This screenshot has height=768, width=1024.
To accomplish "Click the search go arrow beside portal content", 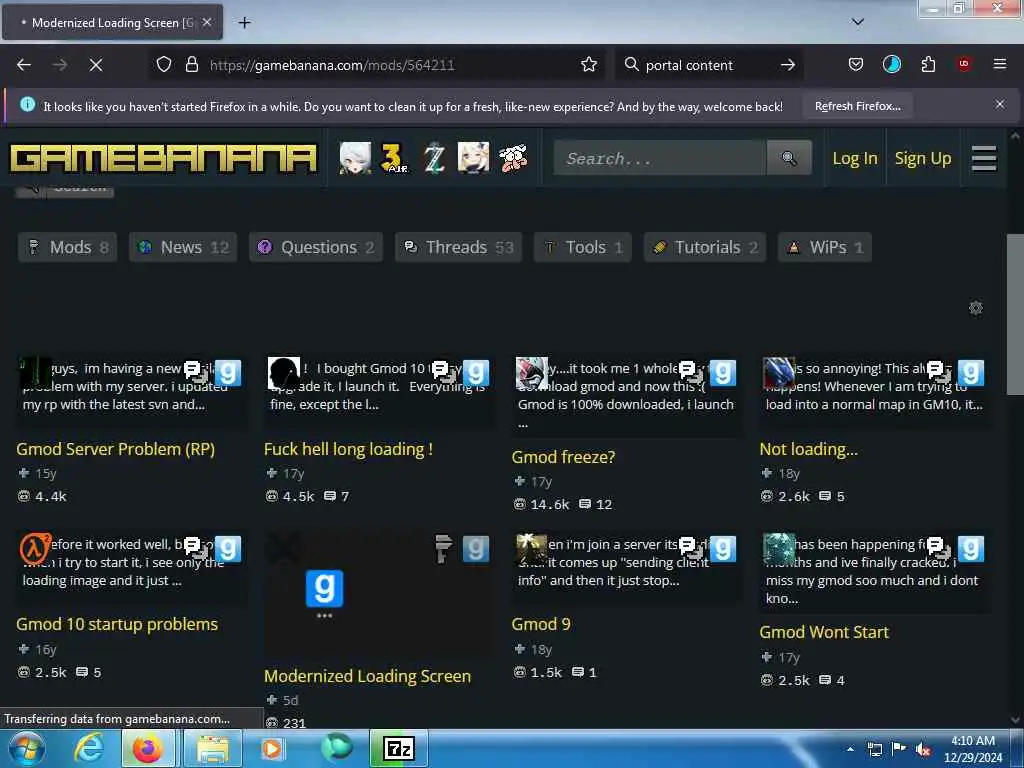I will 788,65.
